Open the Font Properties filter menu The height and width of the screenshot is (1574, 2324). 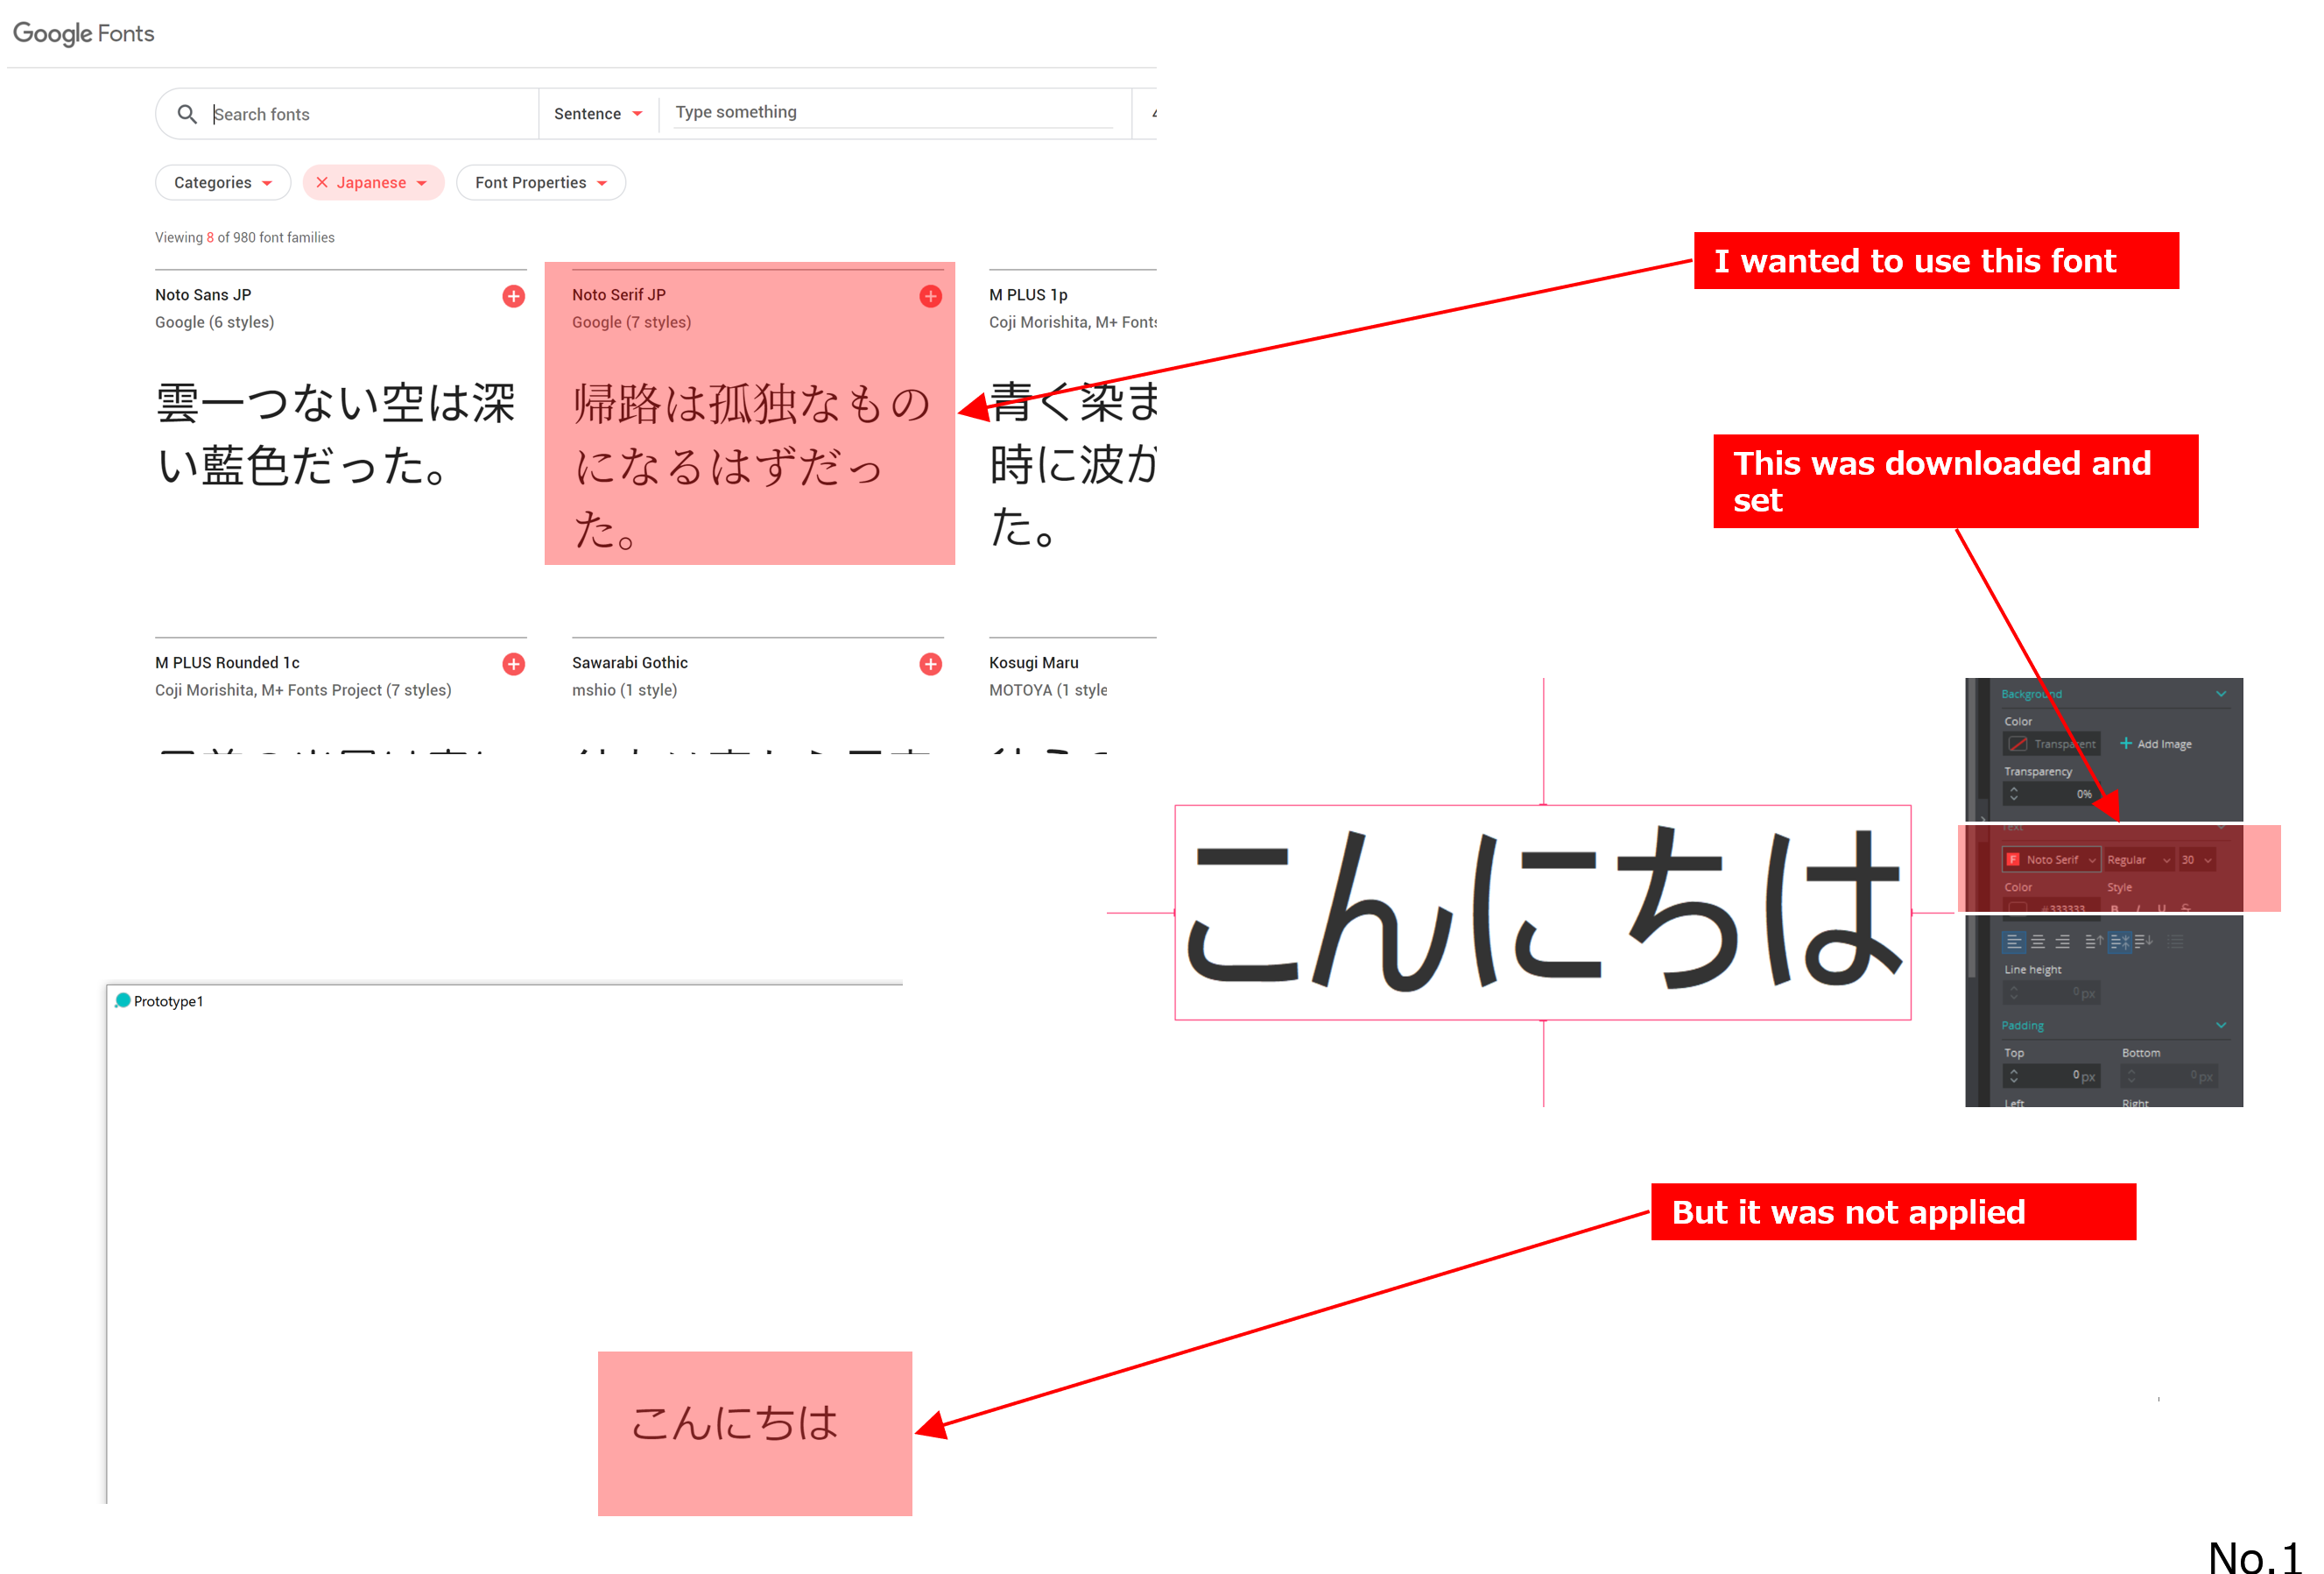pos(540,182)
